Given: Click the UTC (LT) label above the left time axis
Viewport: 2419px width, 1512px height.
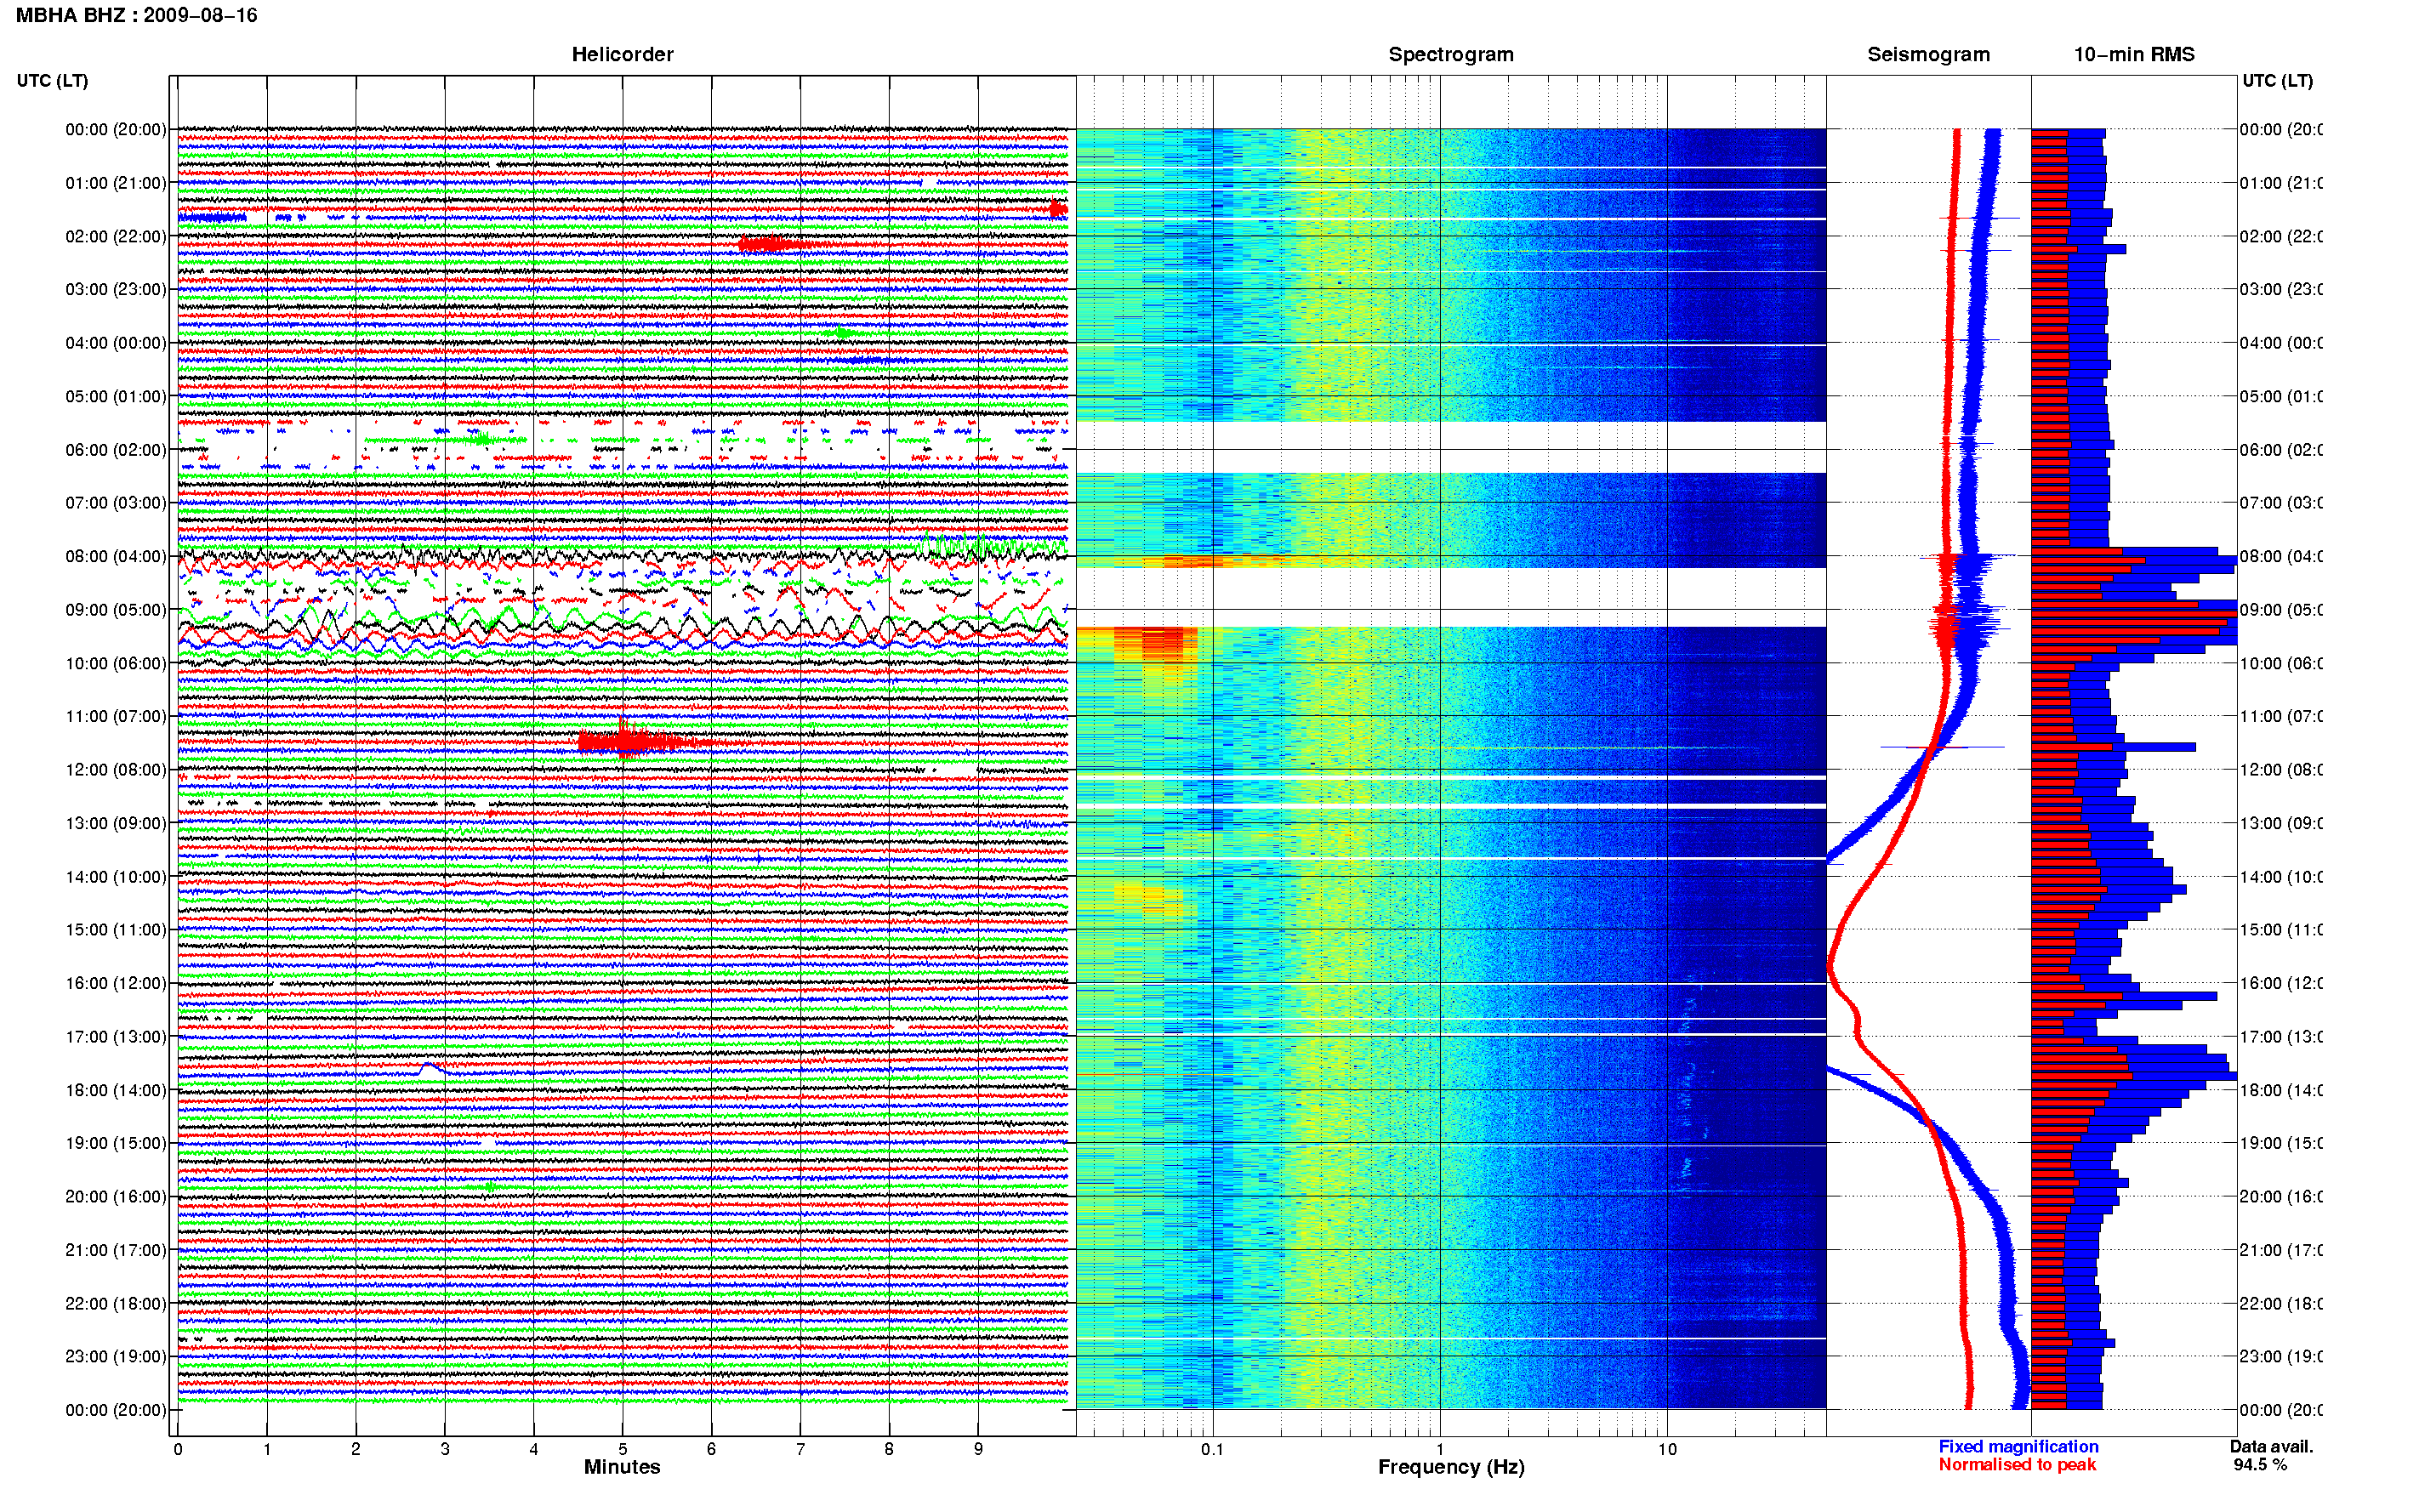Looking at the screenshot, I should click(52, 81).
